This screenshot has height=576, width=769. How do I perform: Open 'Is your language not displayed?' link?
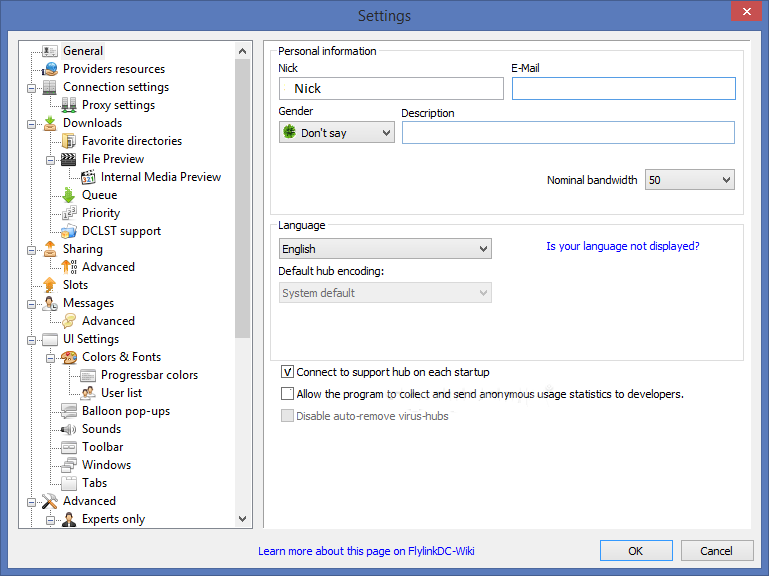[622, 246]
